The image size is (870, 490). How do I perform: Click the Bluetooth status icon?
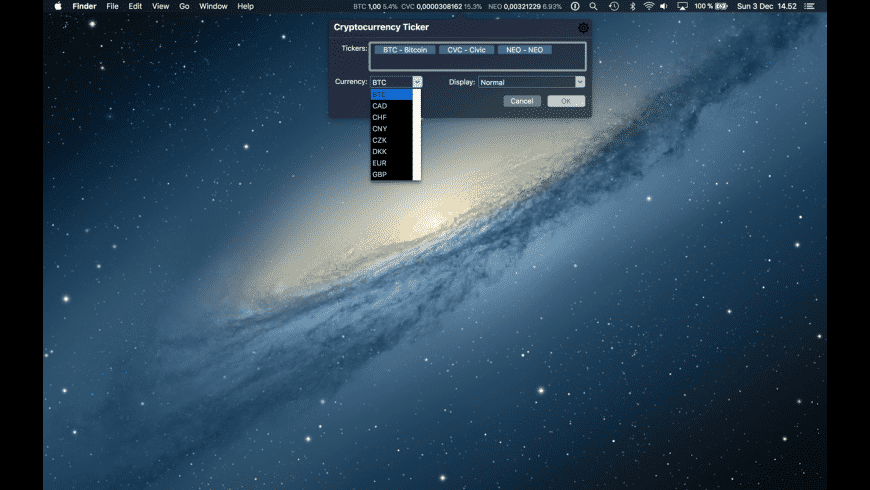pyautogui.click(x=632, y=6)
